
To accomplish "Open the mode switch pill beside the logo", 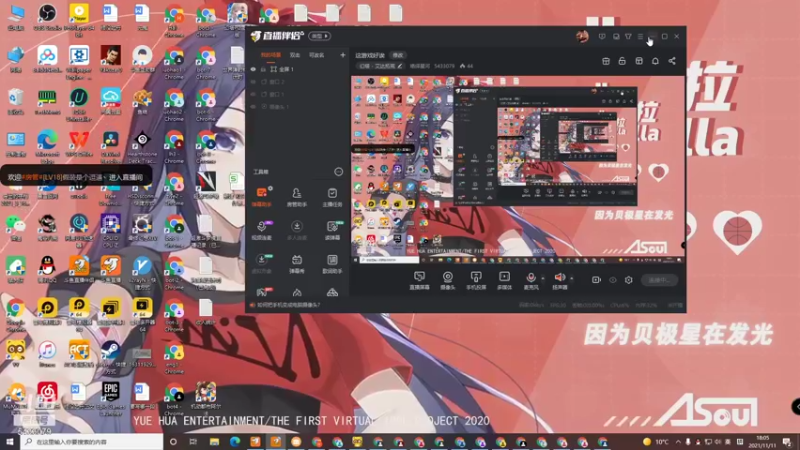I will (x=320, y=36).
